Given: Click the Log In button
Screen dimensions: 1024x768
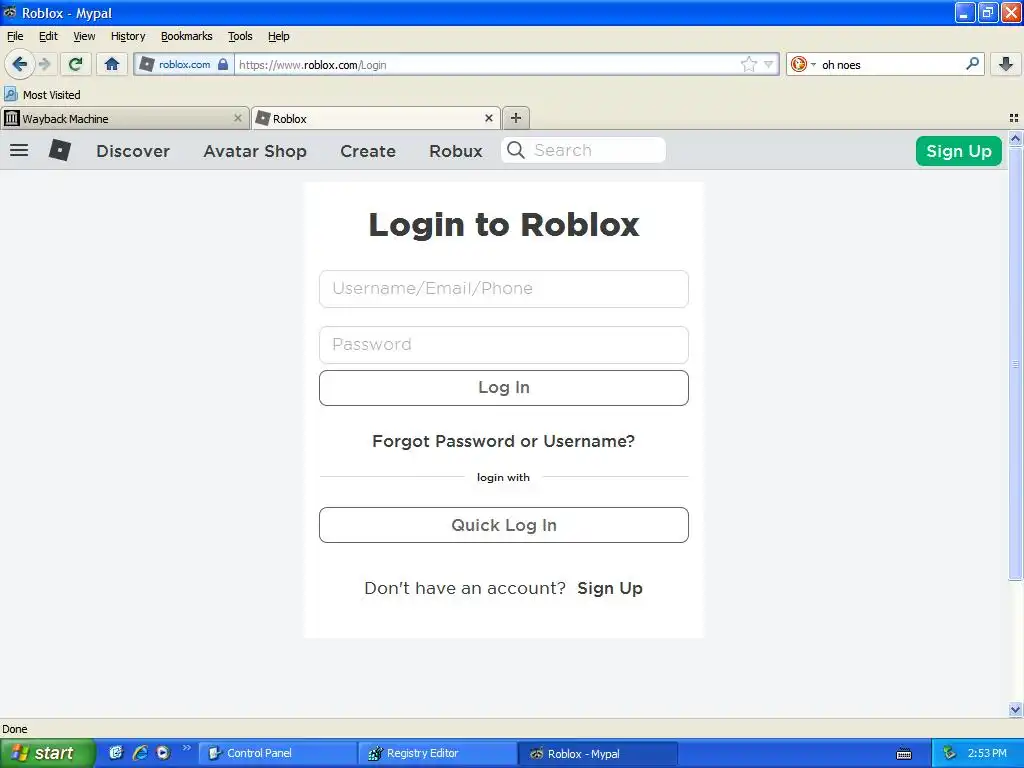Looking at the screenshot, I should tap(504, 388).
